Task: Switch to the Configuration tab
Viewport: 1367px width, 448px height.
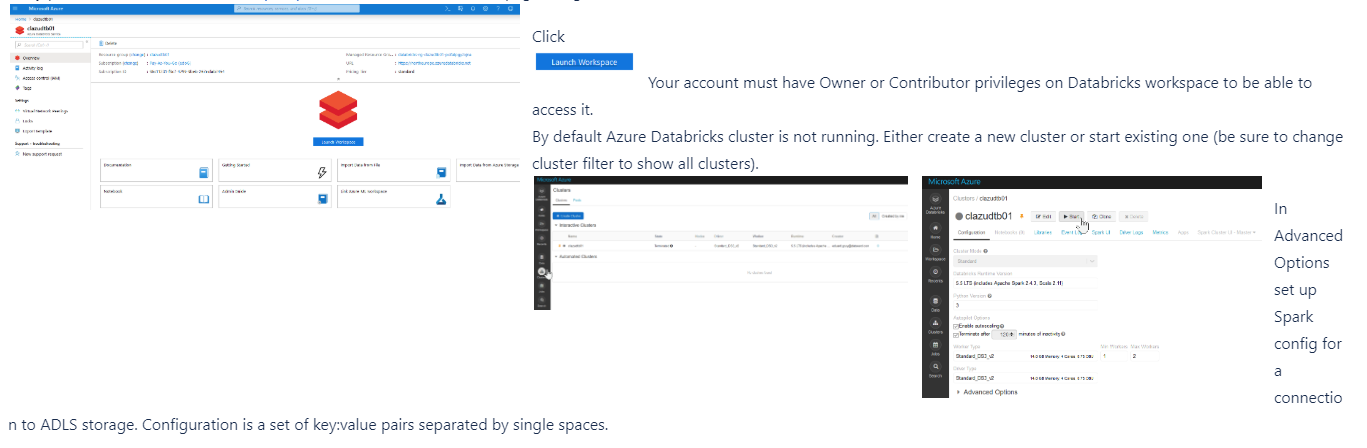Action: [x=972, y=232]
